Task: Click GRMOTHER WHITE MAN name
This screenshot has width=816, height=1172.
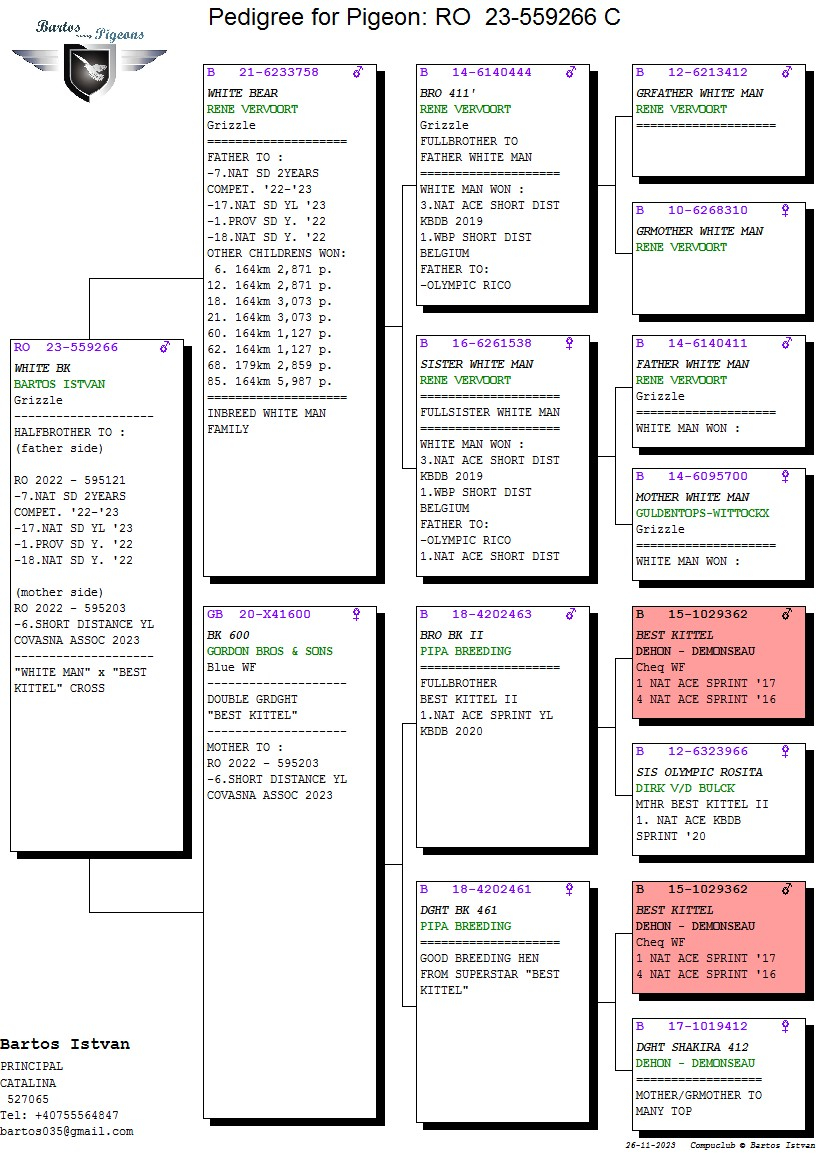Action: [x=699, y=232]
